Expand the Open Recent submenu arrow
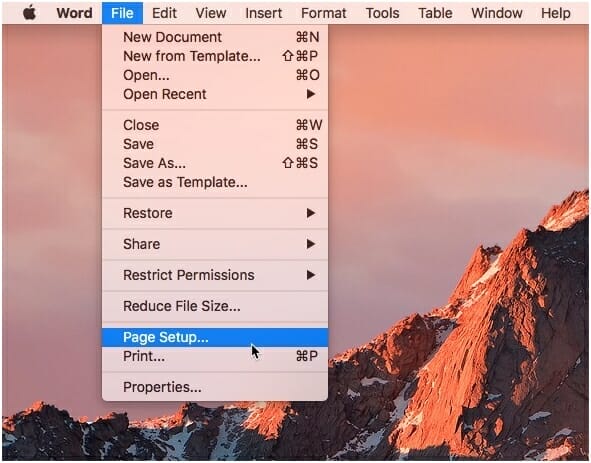This screenshot has height=463, width=591. coord(311,94)
